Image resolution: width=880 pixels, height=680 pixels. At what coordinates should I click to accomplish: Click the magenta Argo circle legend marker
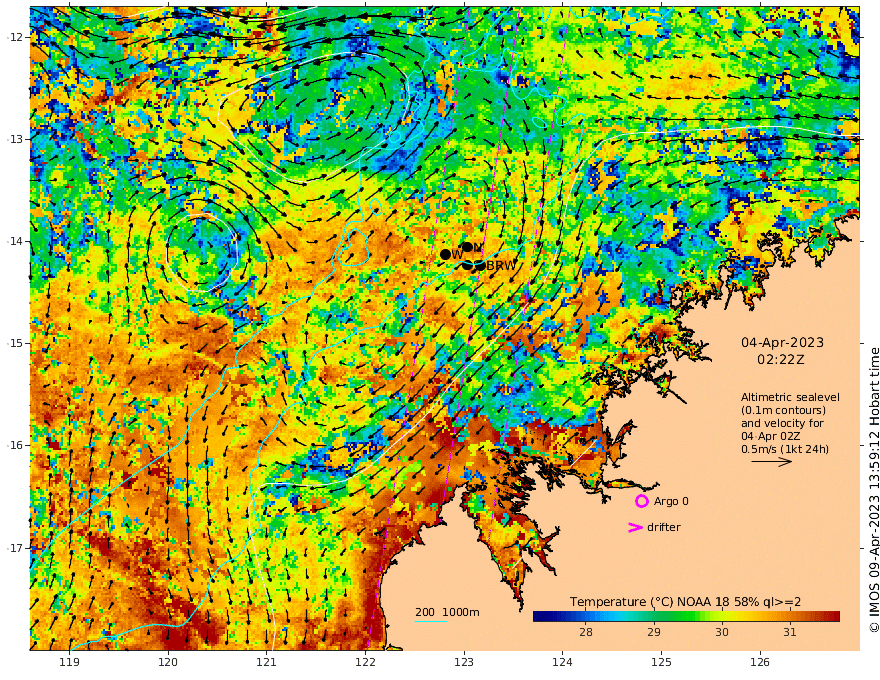(641, 501)
